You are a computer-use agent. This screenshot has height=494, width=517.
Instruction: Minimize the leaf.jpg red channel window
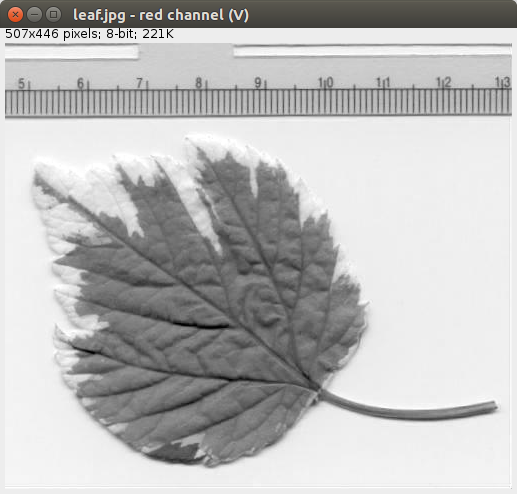tap(34, 14)
